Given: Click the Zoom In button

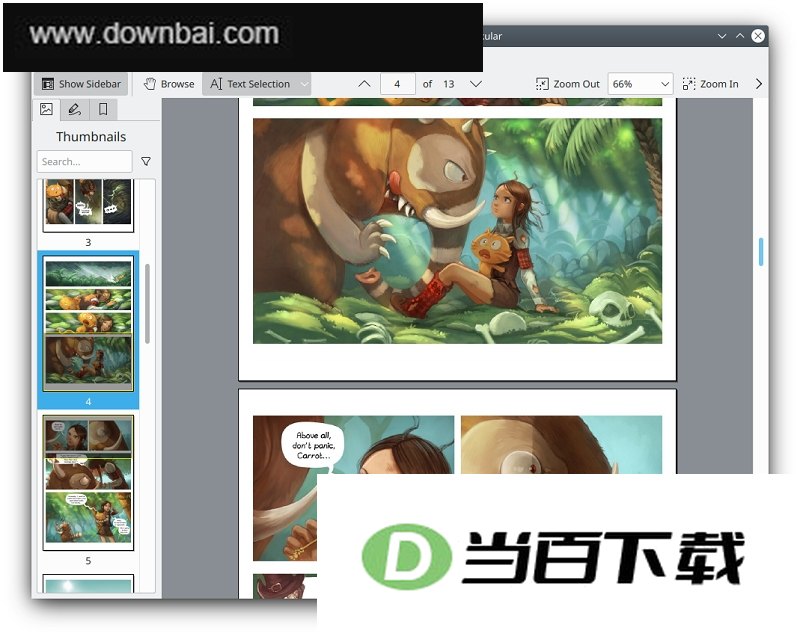Looking at the screenshot, I should pyautogui.click(x=710, y=84).
